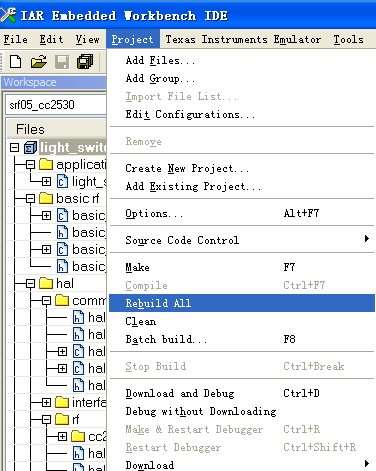This screenshot has width=376, height=471.
Task: Collapse the light_switch project root node
Action: (14, 147)
